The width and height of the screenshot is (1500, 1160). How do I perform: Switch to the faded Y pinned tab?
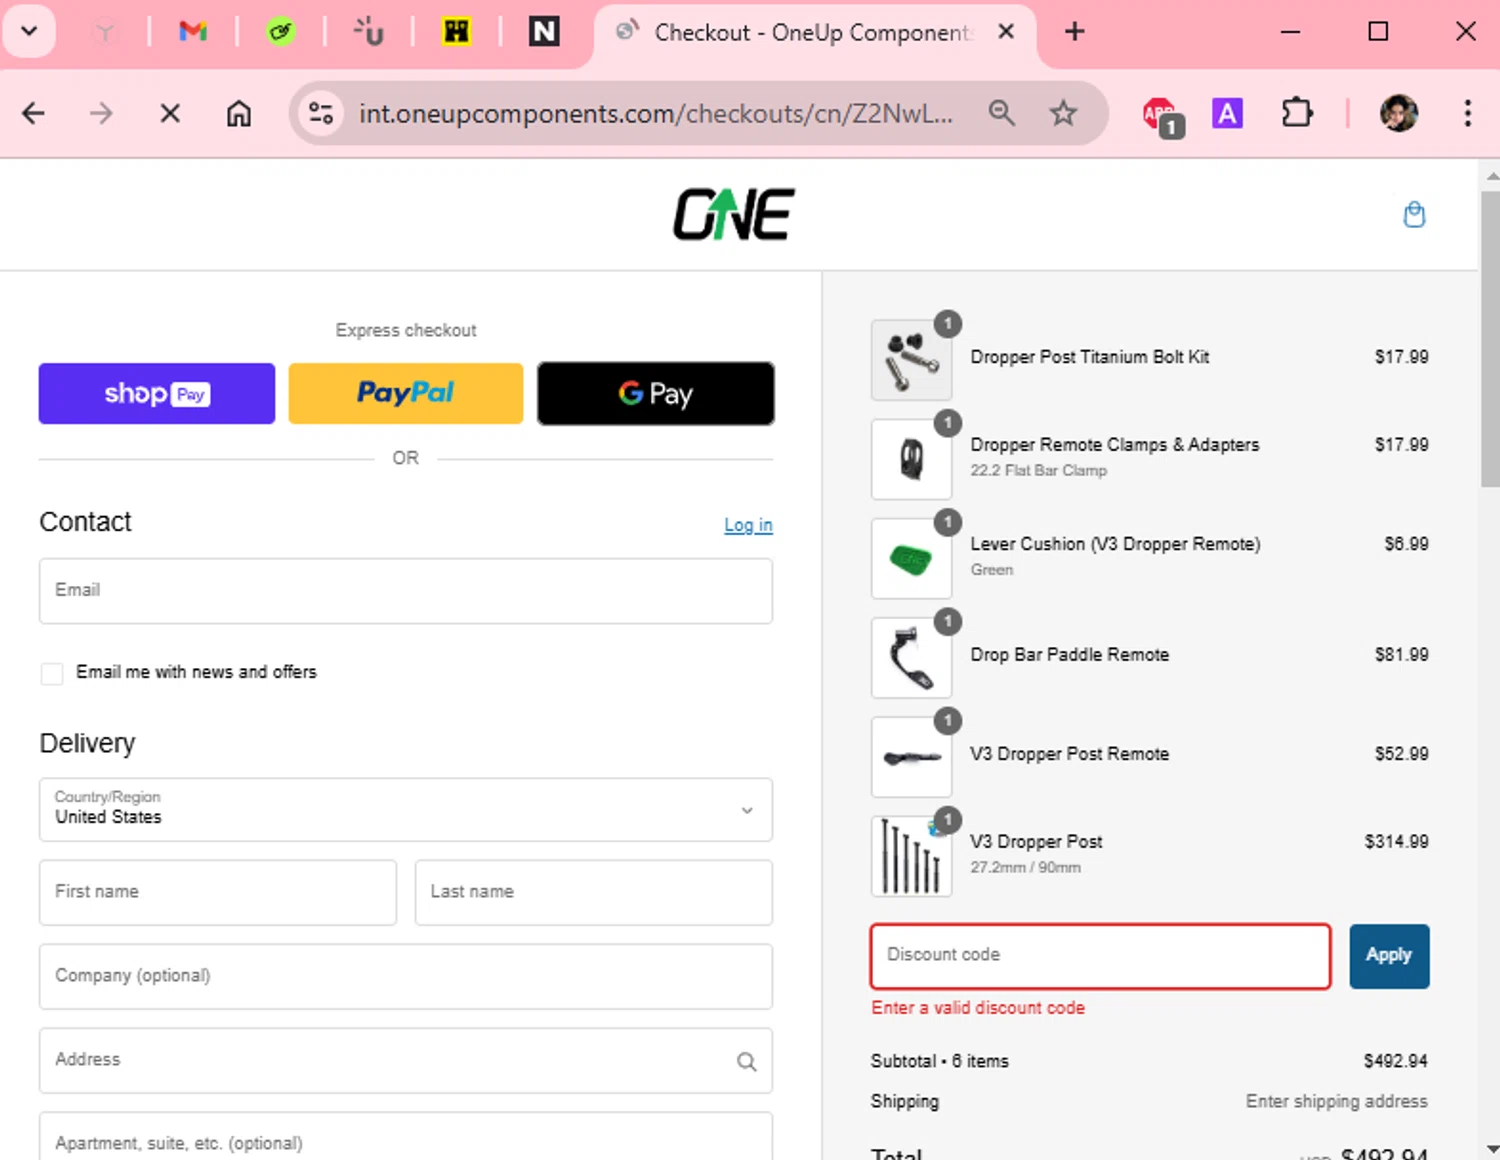[x=104, y=32]
